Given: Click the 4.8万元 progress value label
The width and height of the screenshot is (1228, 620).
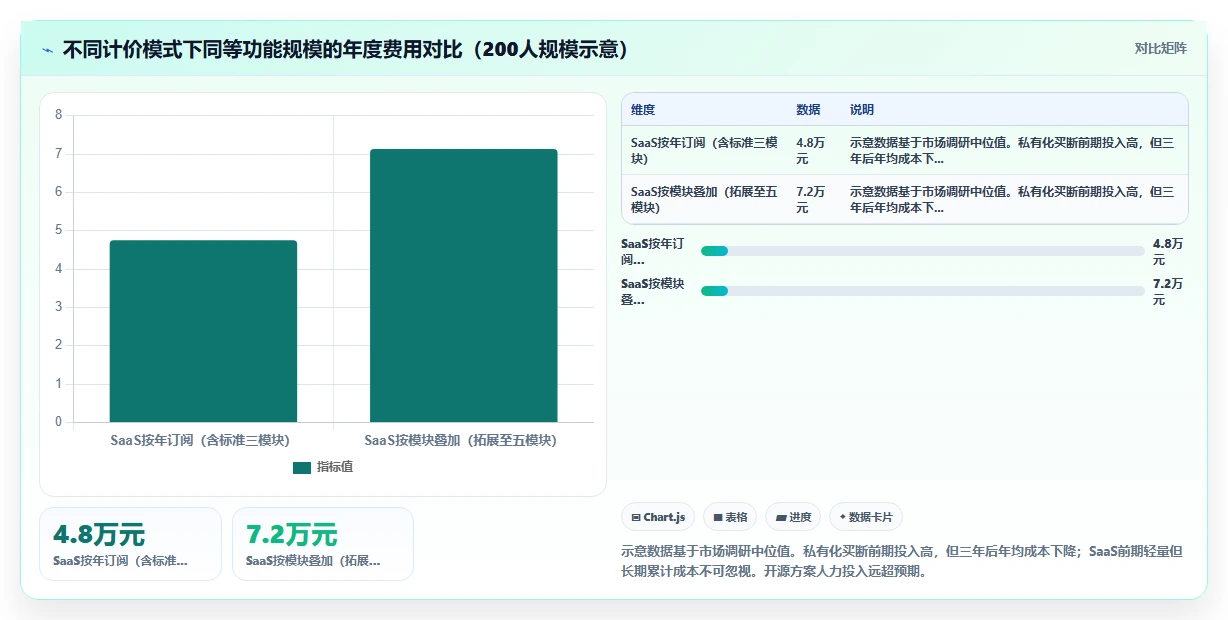Looking at the screenshot, I should pos(1167,251).
